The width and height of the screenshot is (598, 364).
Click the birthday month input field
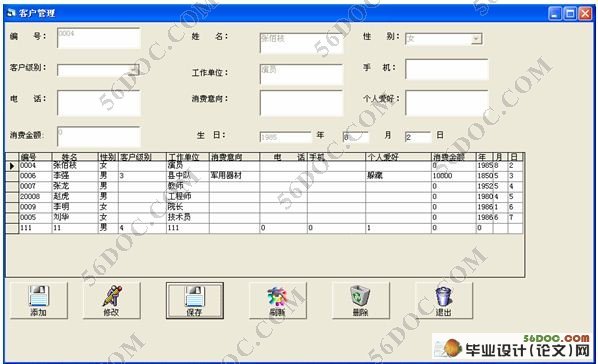(x=356, y=137)
